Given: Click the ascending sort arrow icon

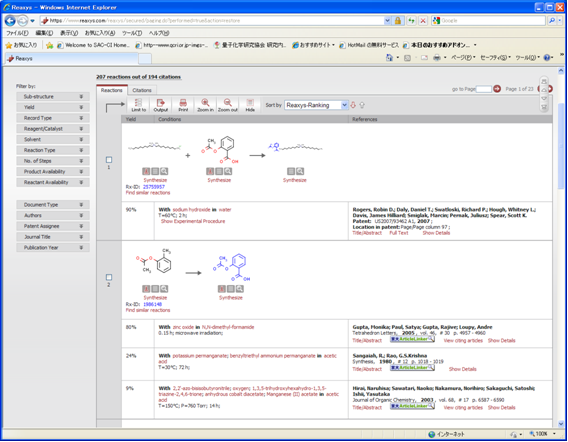Looking at the screenshot, I should [362, 105].
